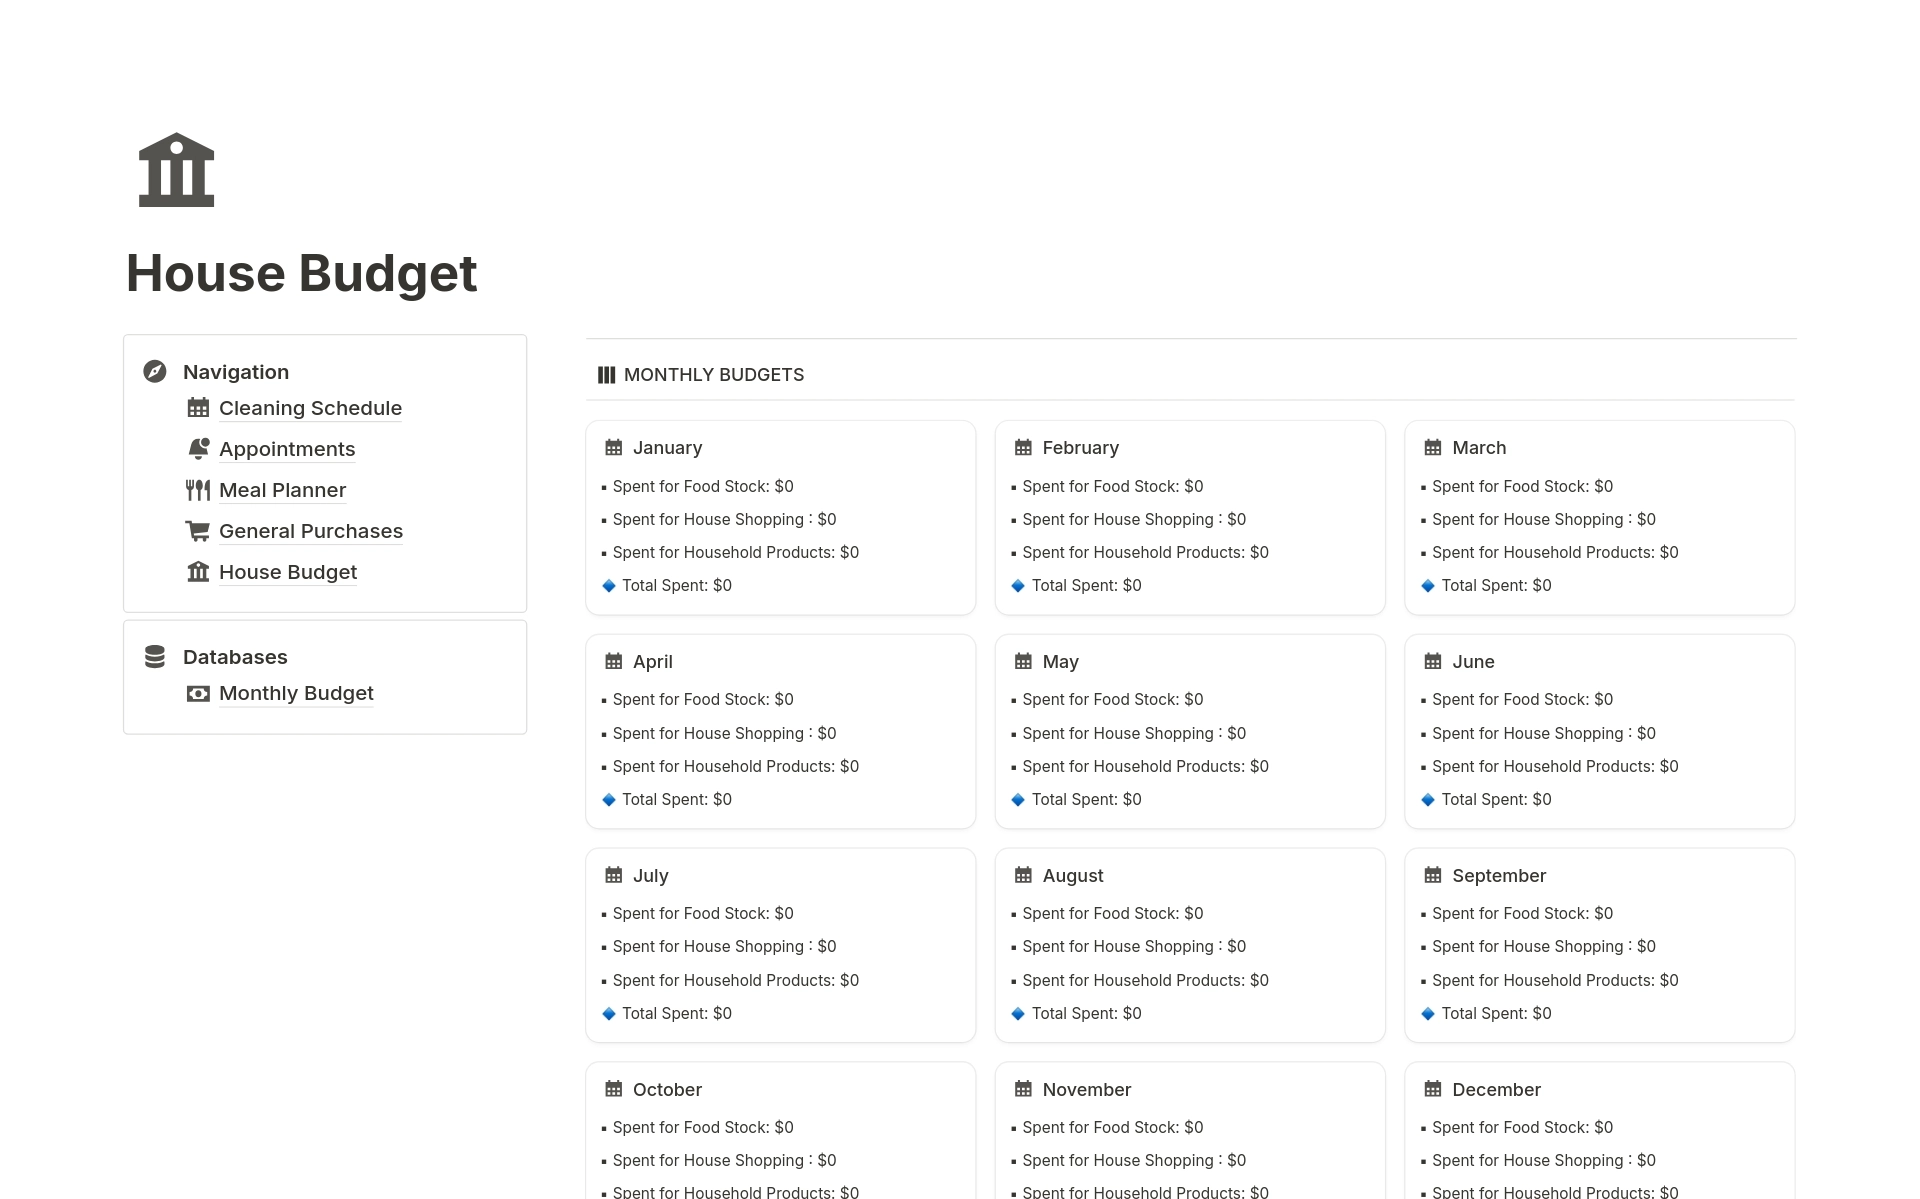Expand the June budget details card
Screen dimensions: 1920x1199
pos(1474,660)
